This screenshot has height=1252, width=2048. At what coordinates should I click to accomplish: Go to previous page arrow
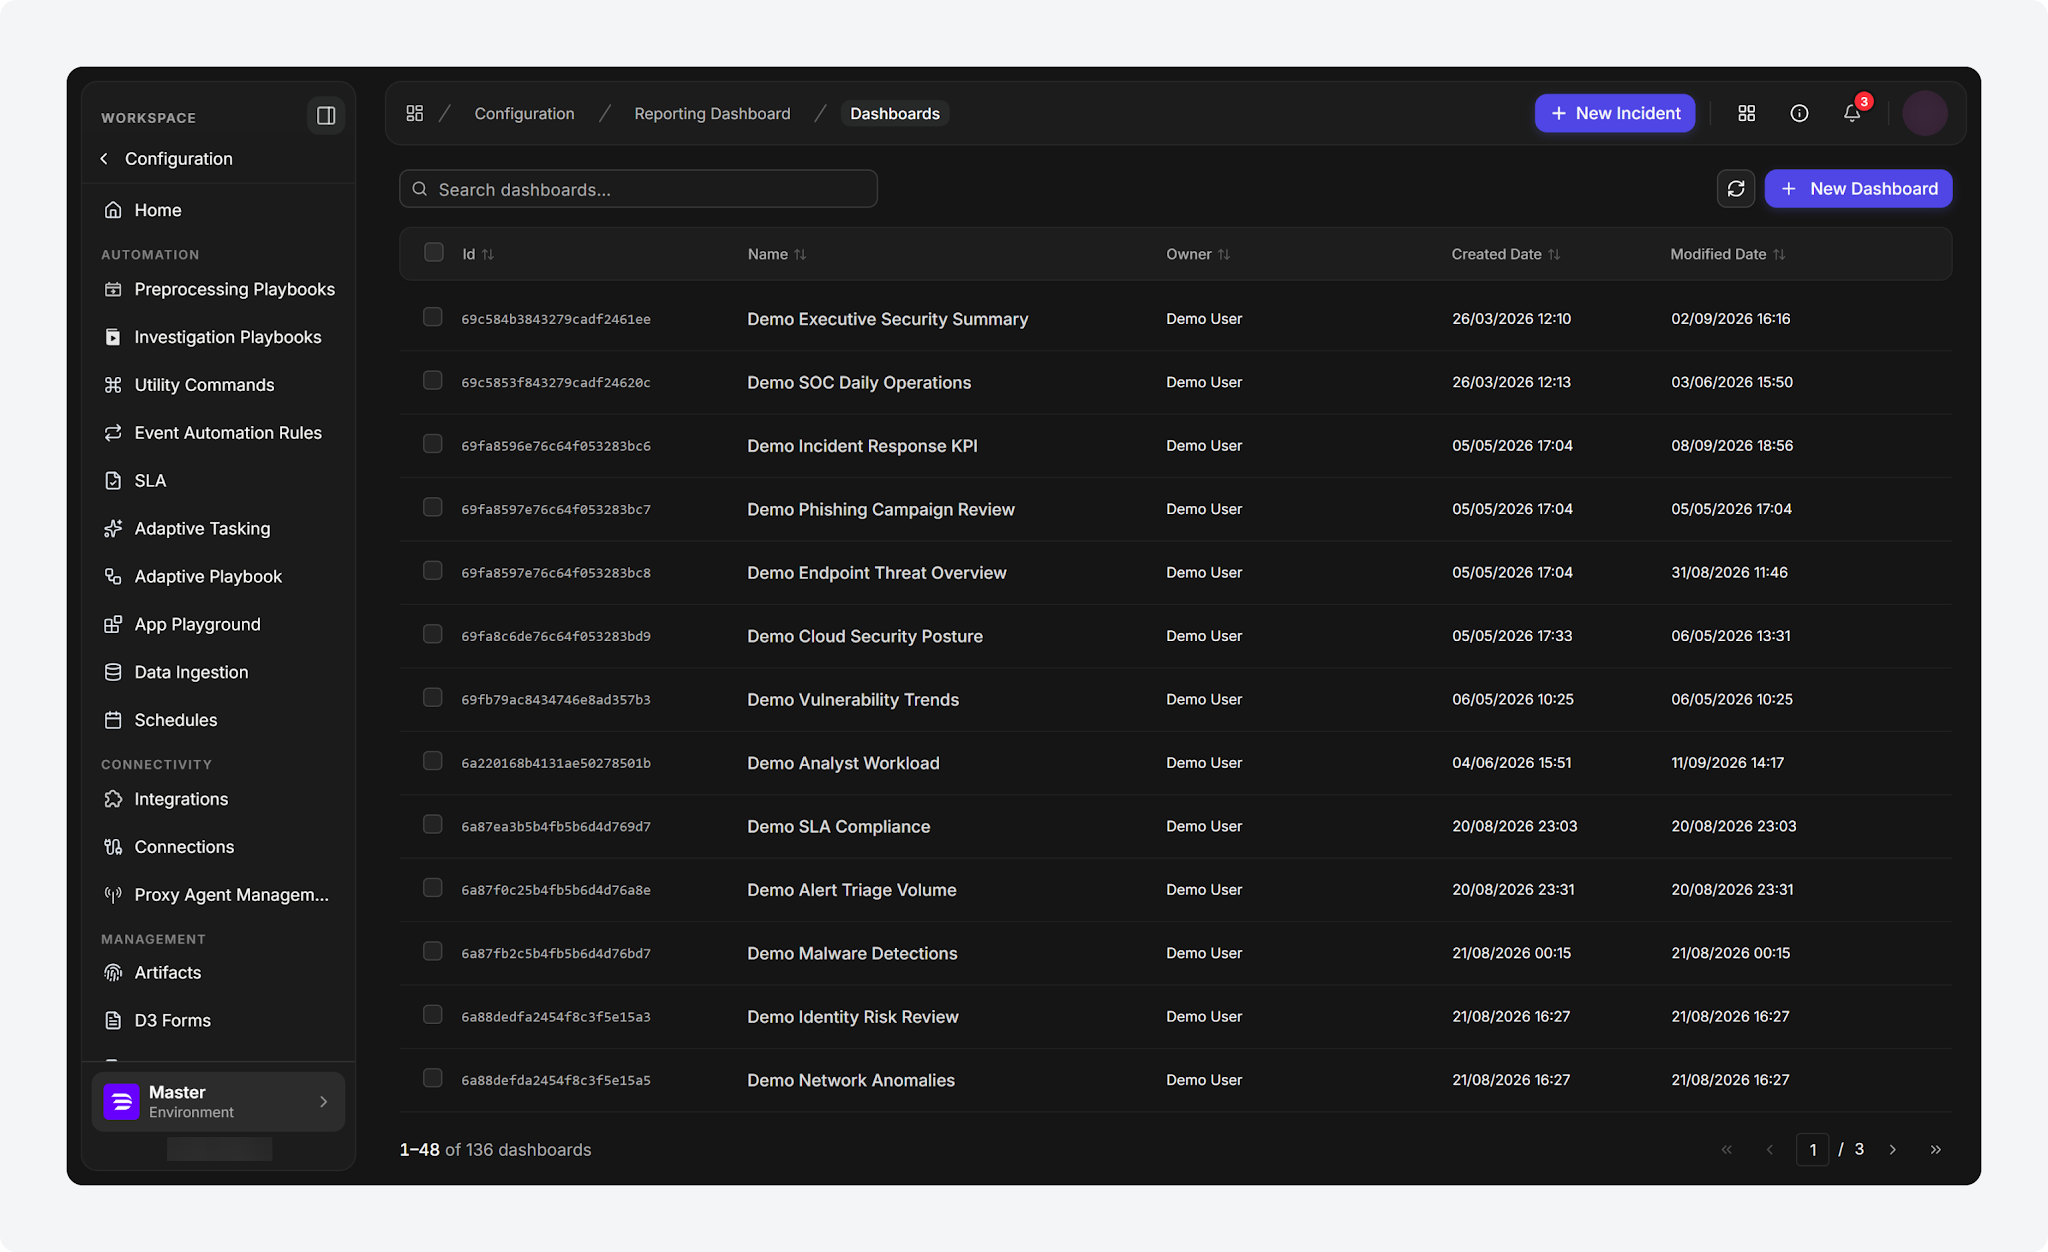[x=1769, y=1150]
